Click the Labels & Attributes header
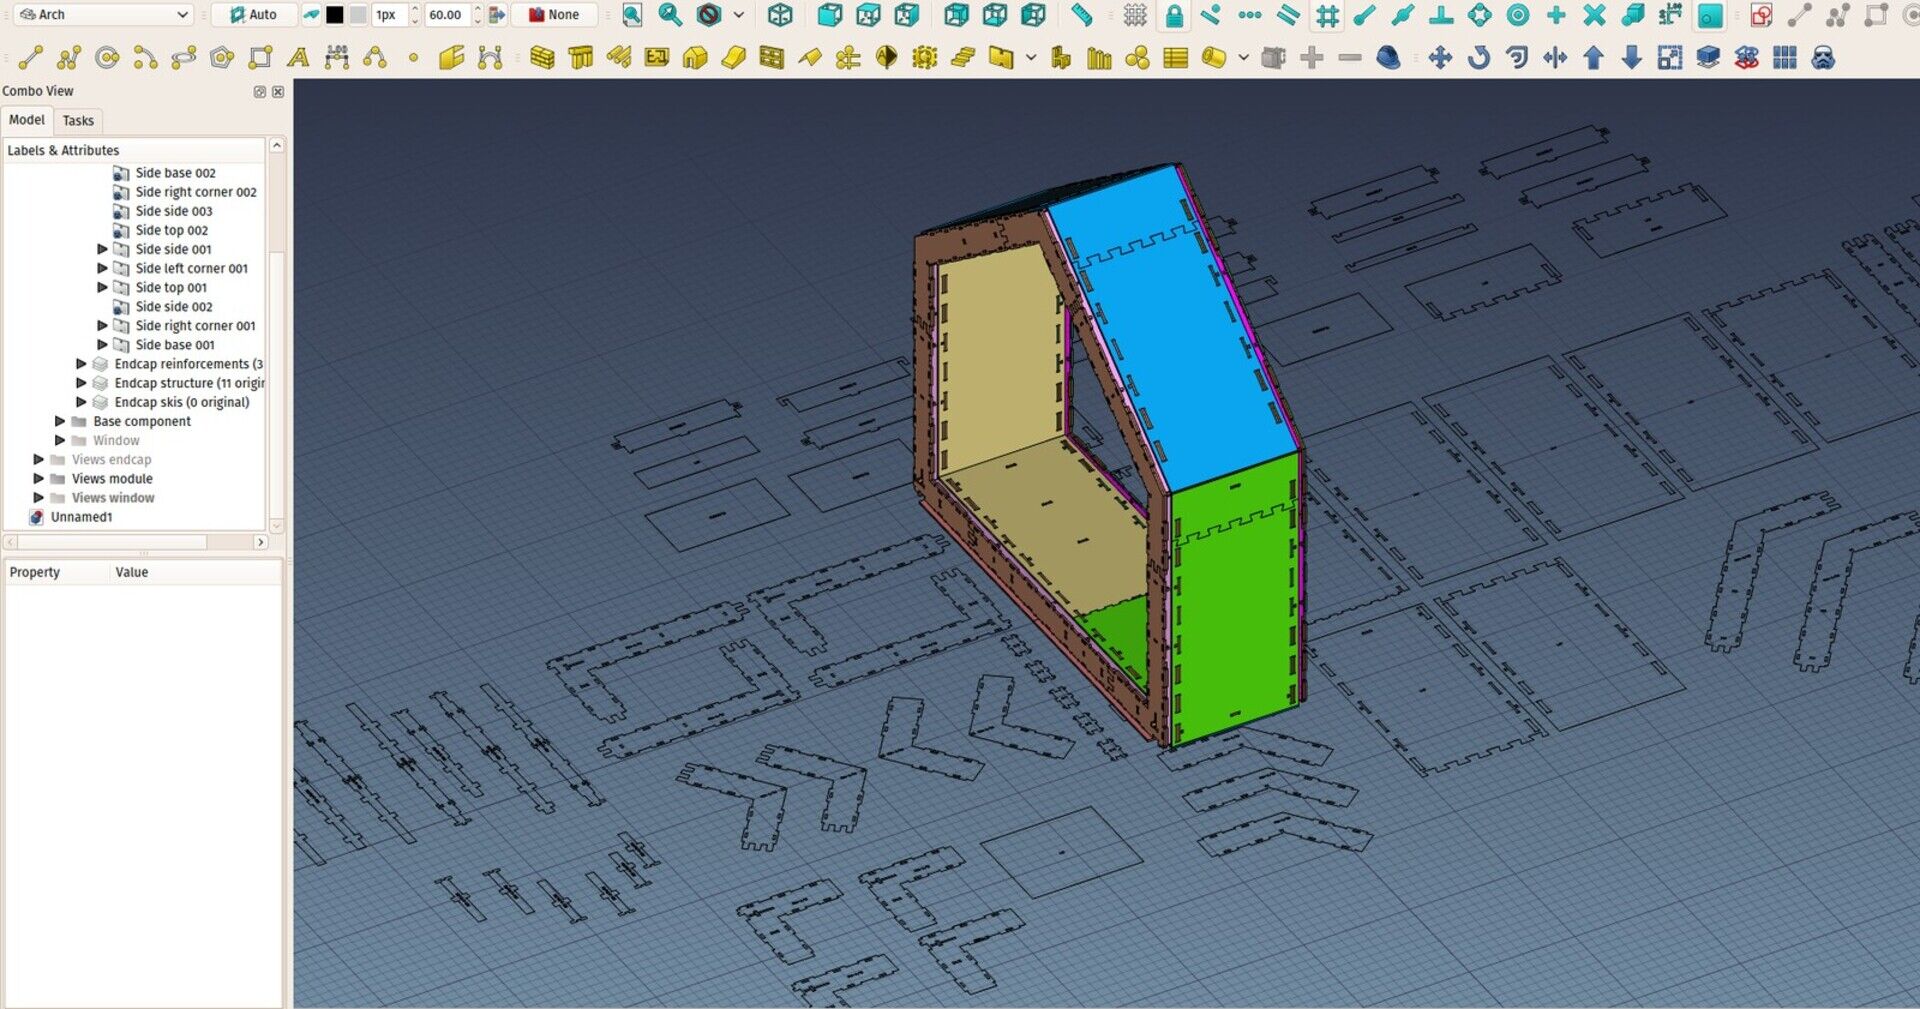The image size is (1920, 1009). point(134,150)
